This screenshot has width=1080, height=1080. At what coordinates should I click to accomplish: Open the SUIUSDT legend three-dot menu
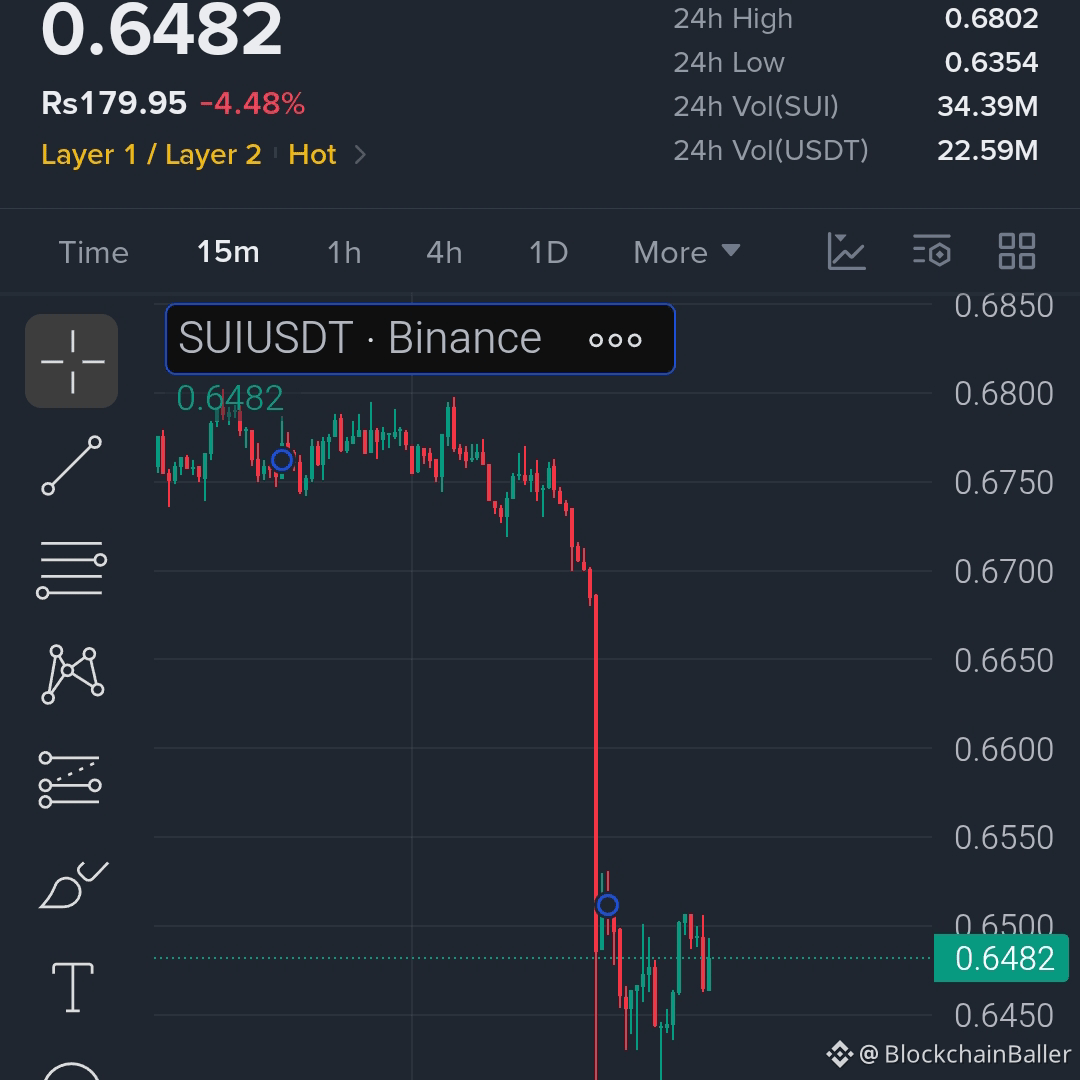(x=615, y=340)
